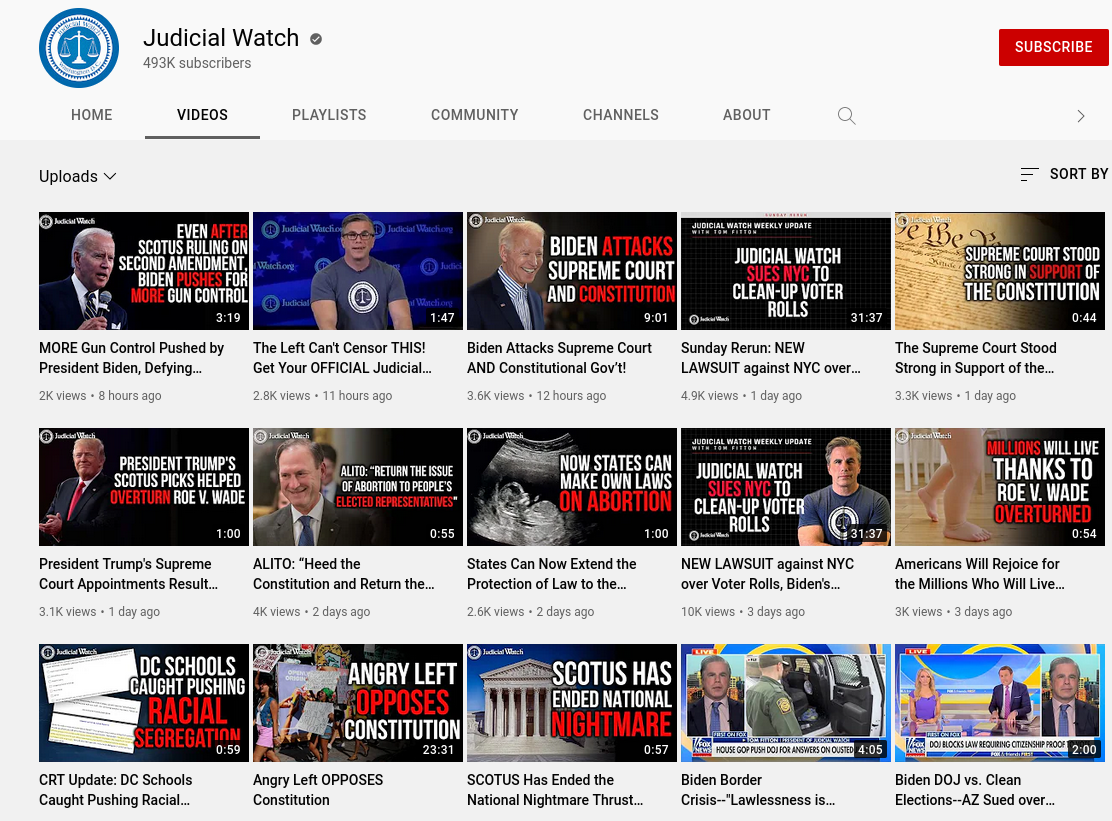Click 'Biden Attacks Supreme Court AND Constitutional Gov't!' title
This screenshot has height=821, width=1112.
(560, 358)
